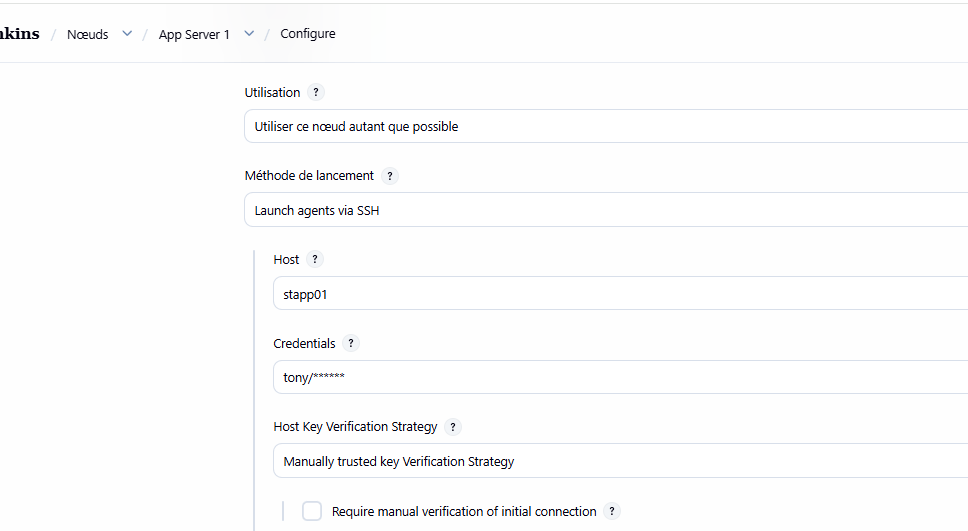The image size is (968, 531).
Task: Click the Jenkins logo text
Action: [x=20, y=34]
